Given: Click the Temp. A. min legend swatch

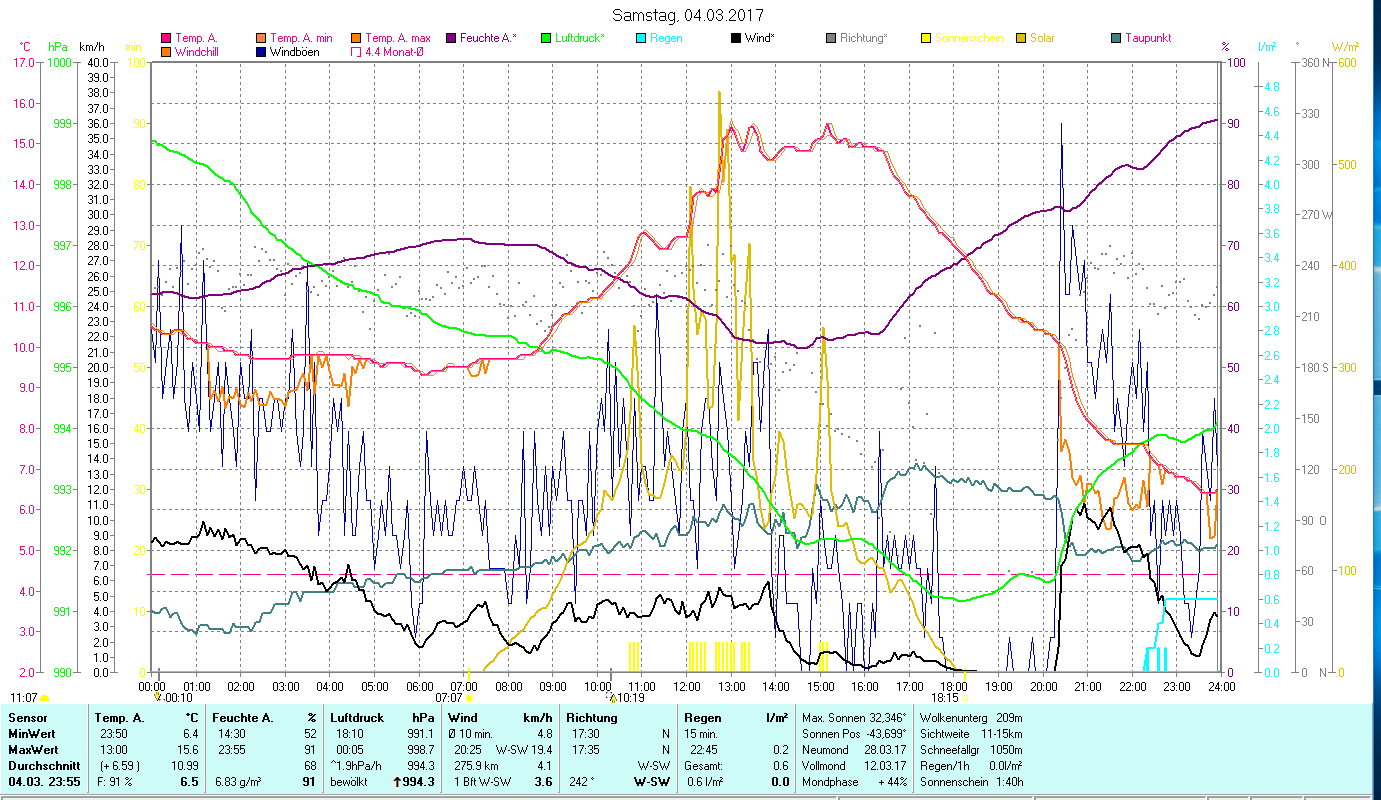Looking at the screenshot, I should [x=263, y=38].
